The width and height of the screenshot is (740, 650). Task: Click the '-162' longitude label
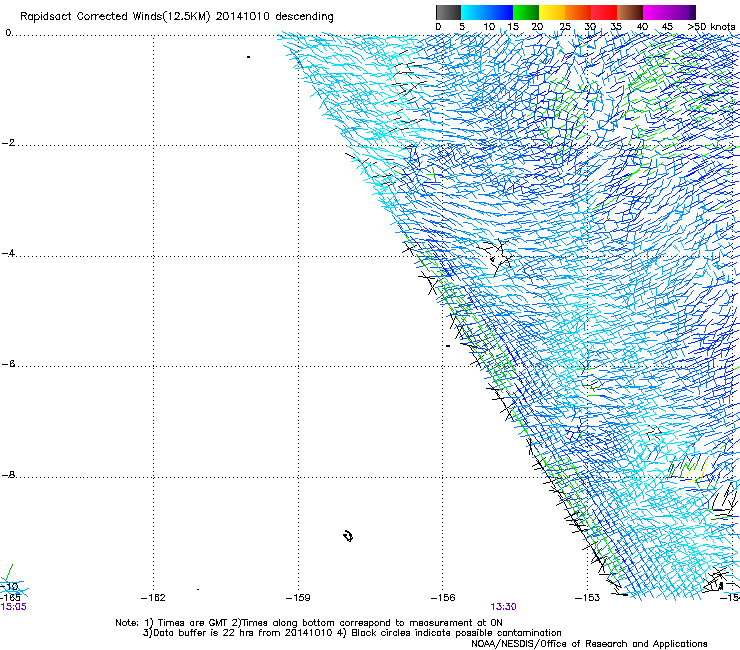(153, 598)
